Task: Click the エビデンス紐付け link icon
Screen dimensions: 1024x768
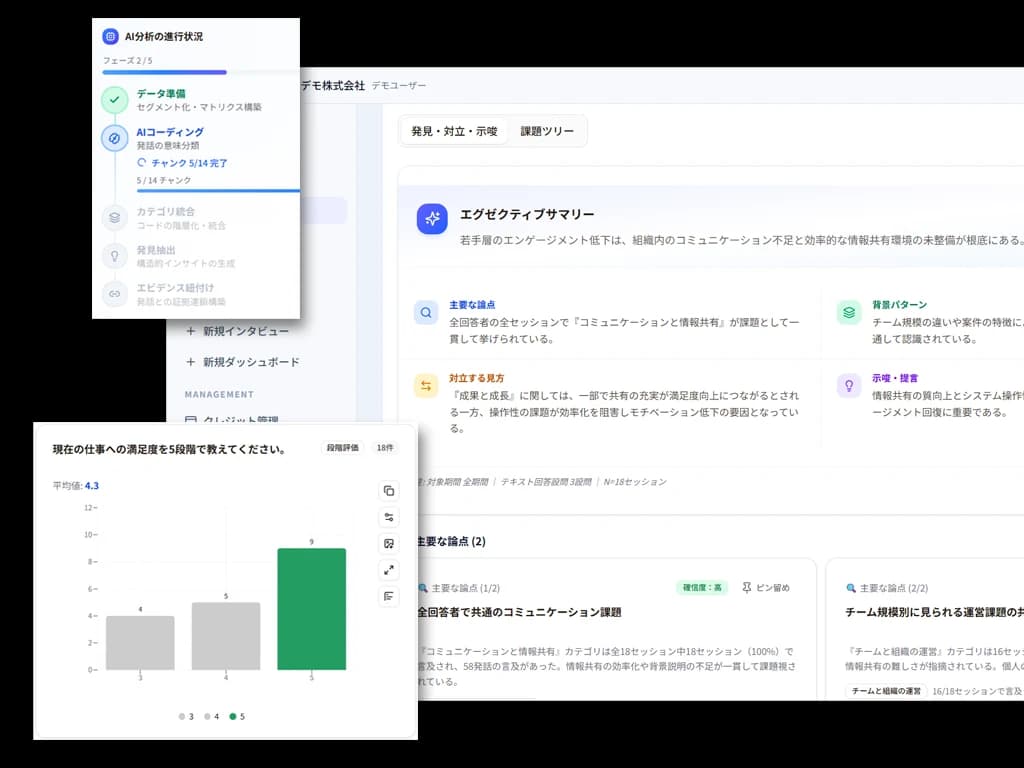Action: (x=114, y=294)
